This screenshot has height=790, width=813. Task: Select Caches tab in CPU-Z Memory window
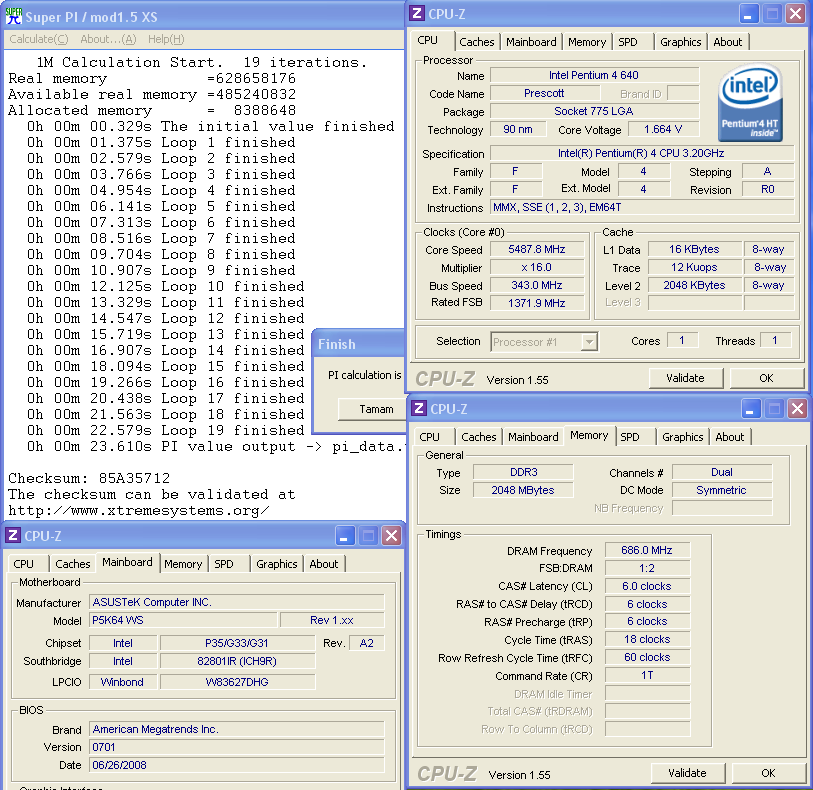tap(479, 437)
